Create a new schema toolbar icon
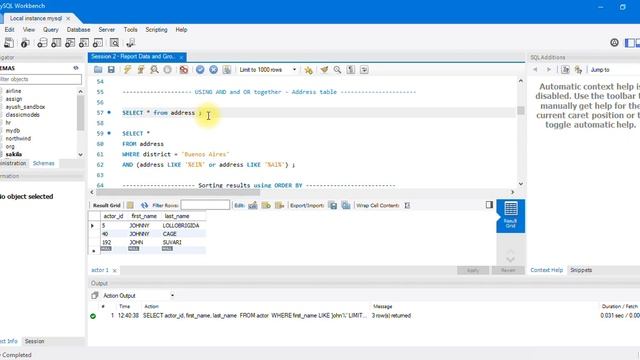Viewport: 640px width, 360px height. tap(42, 43)
